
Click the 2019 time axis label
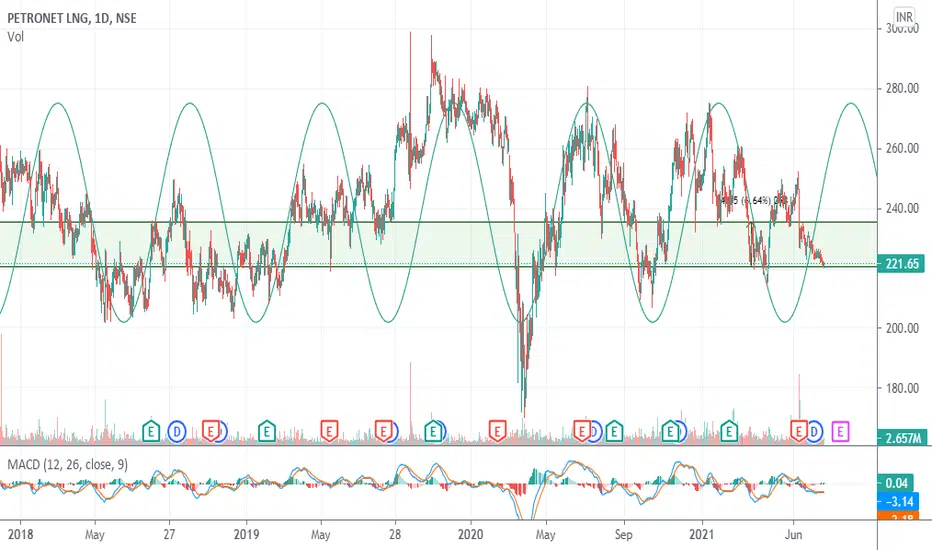coord(246,535)
